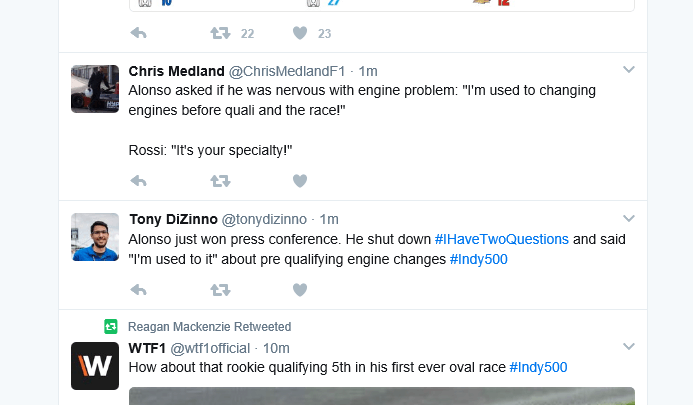
Task: Open Chris Medland's profile picture
Action: [x=95, y=88]
